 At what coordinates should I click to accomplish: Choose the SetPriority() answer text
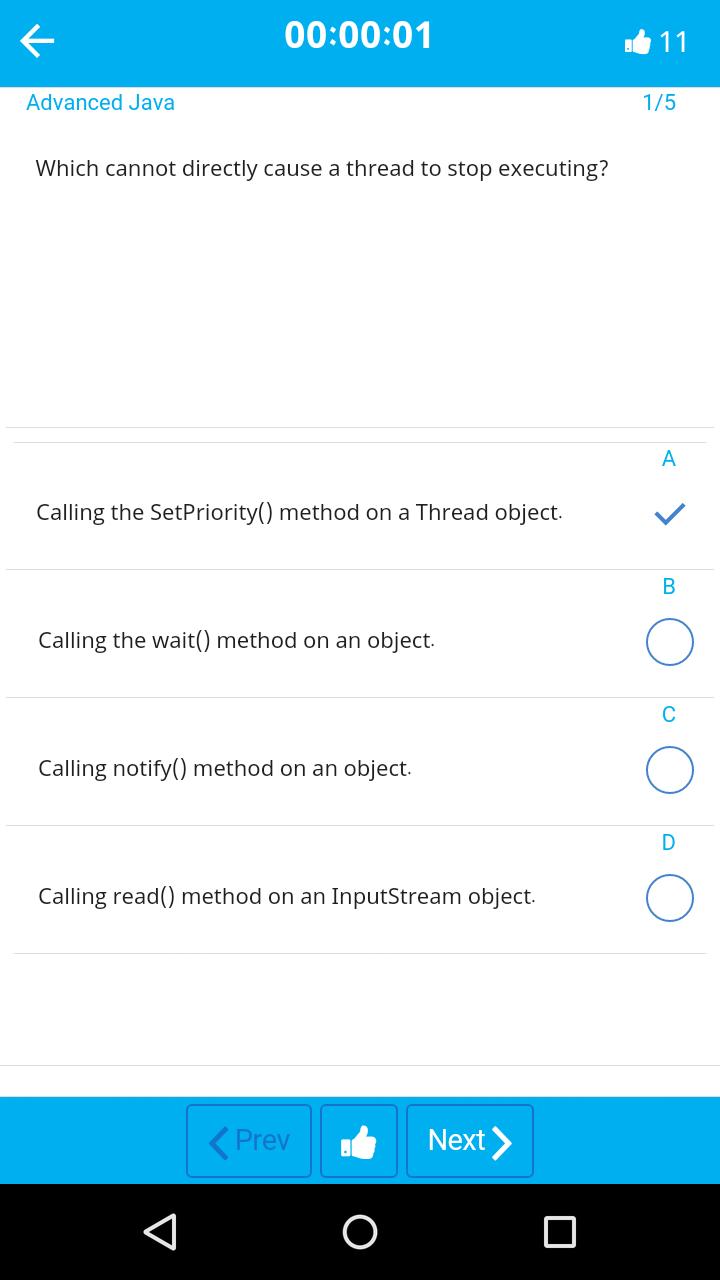click(x=299, y=512)
